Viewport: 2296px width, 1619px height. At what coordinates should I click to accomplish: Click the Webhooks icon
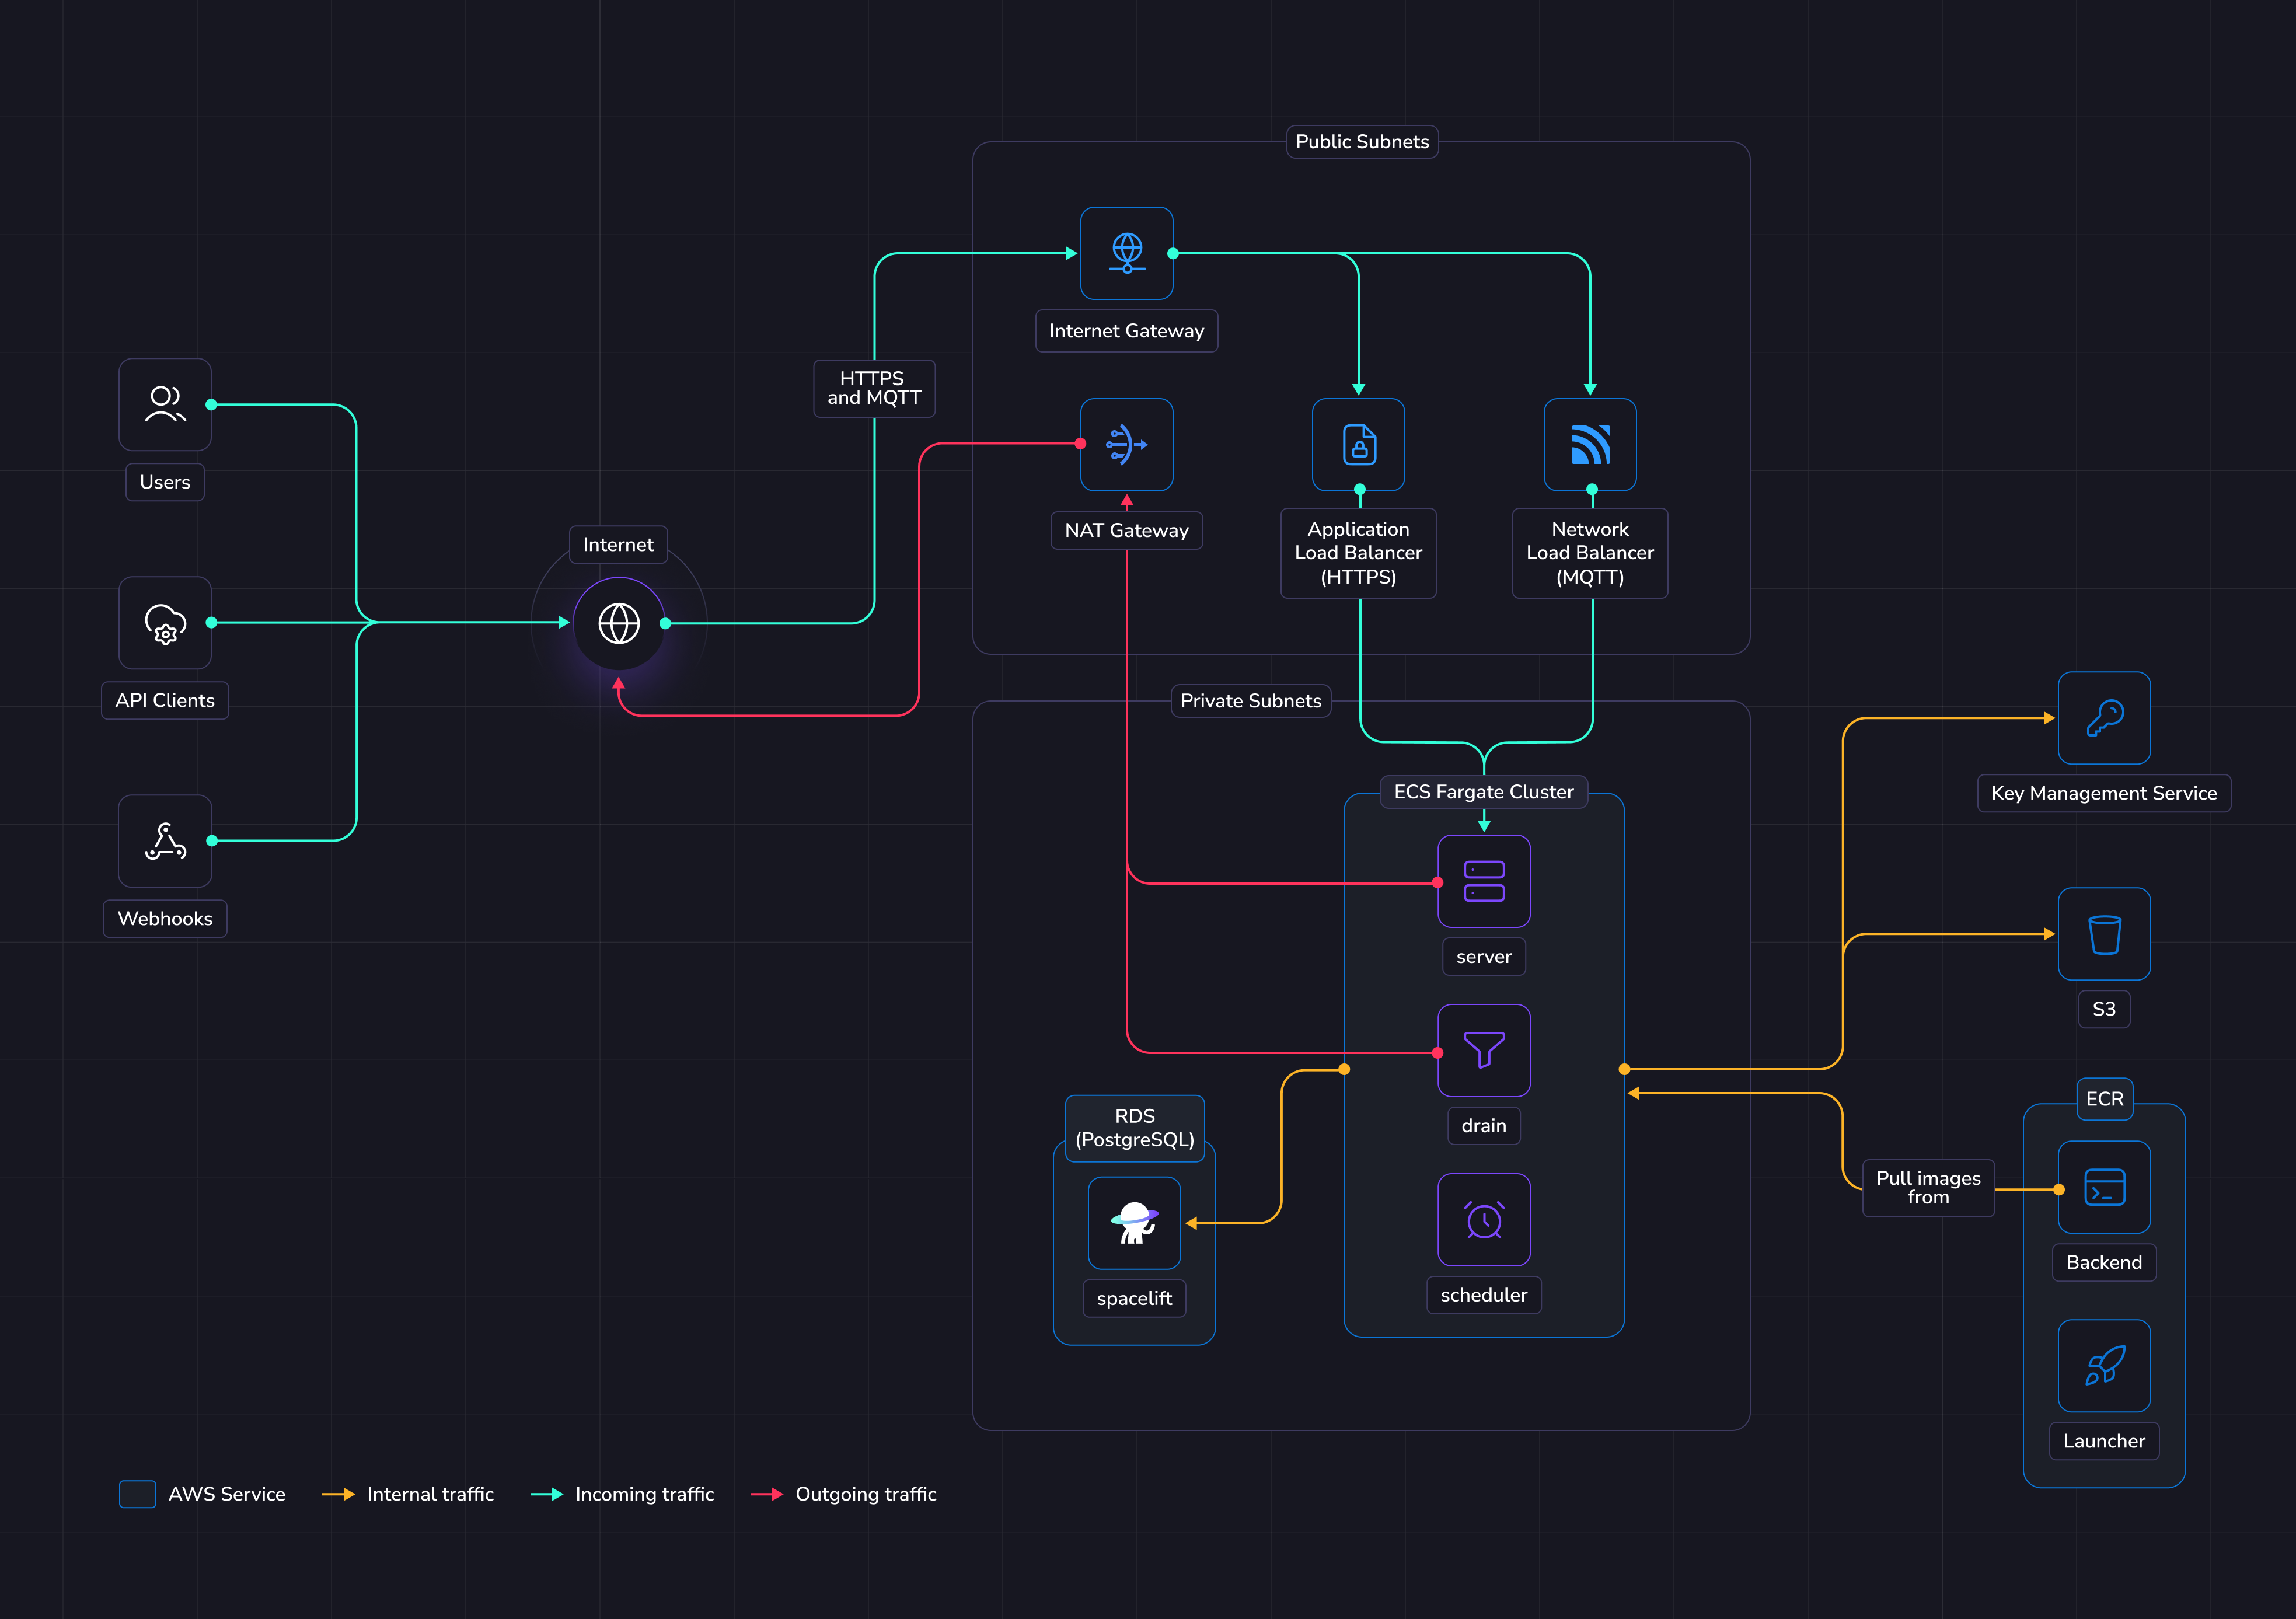(x=165, y=841)
